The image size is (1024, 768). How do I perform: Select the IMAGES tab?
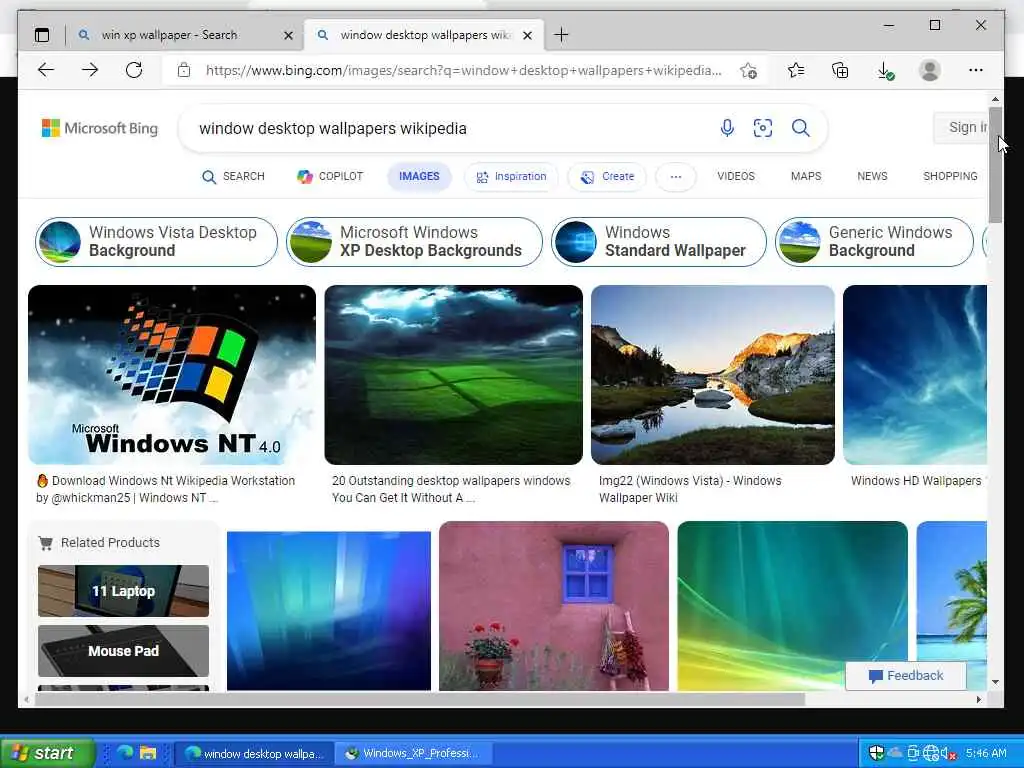click(x=419, y=176)
